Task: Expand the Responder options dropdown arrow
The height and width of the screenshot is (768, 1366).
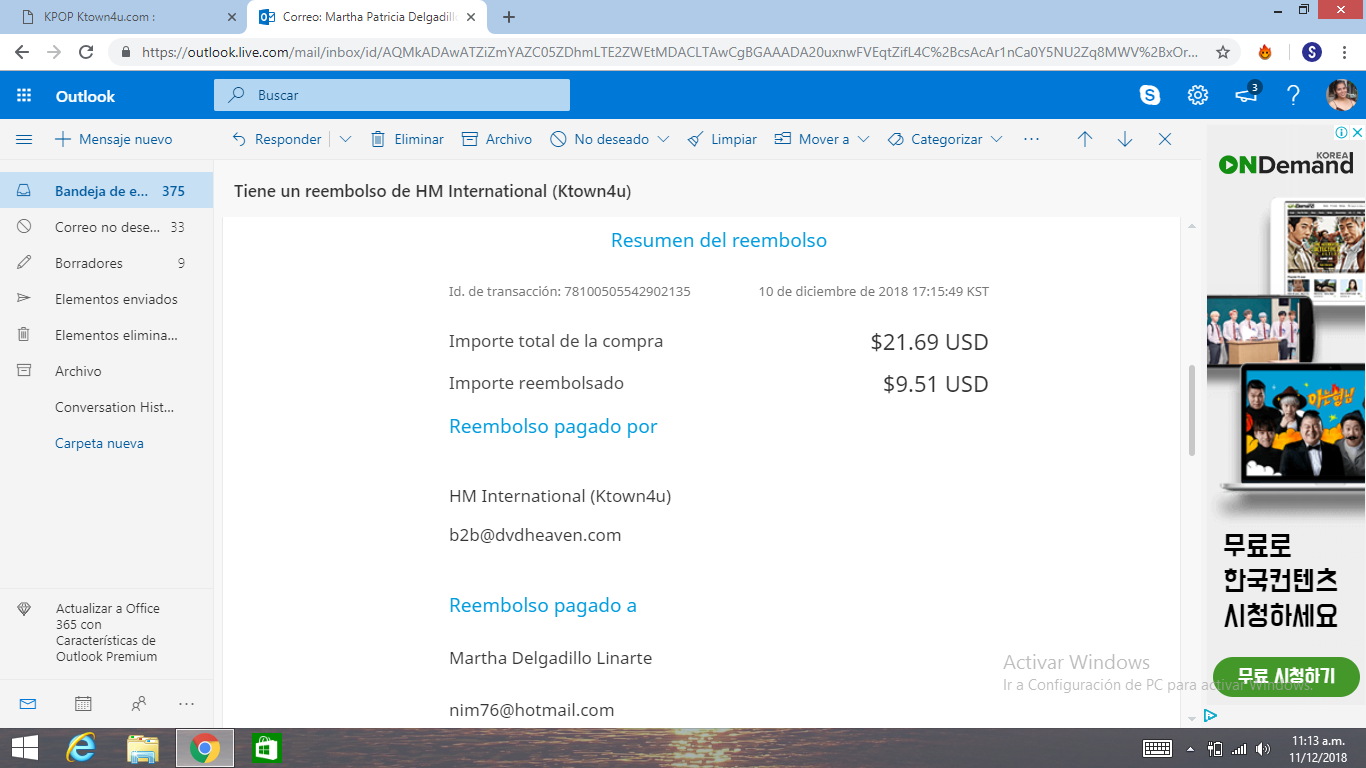Action: tap(346, 140)
